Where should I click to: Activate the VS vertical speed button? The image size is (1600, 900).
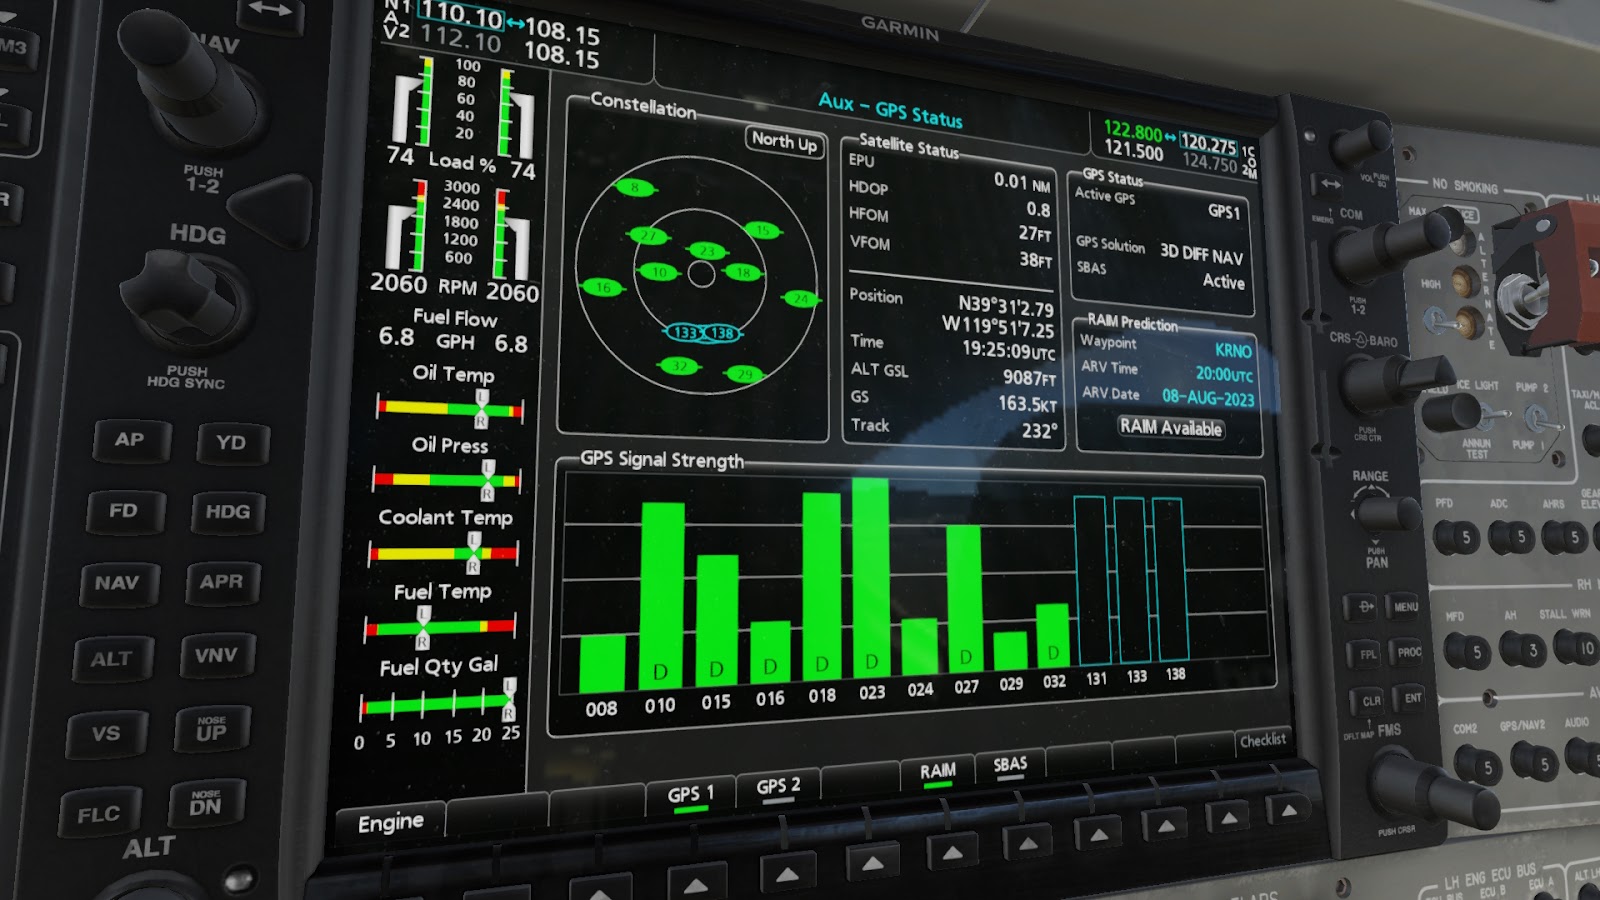(x=106, y=734)
